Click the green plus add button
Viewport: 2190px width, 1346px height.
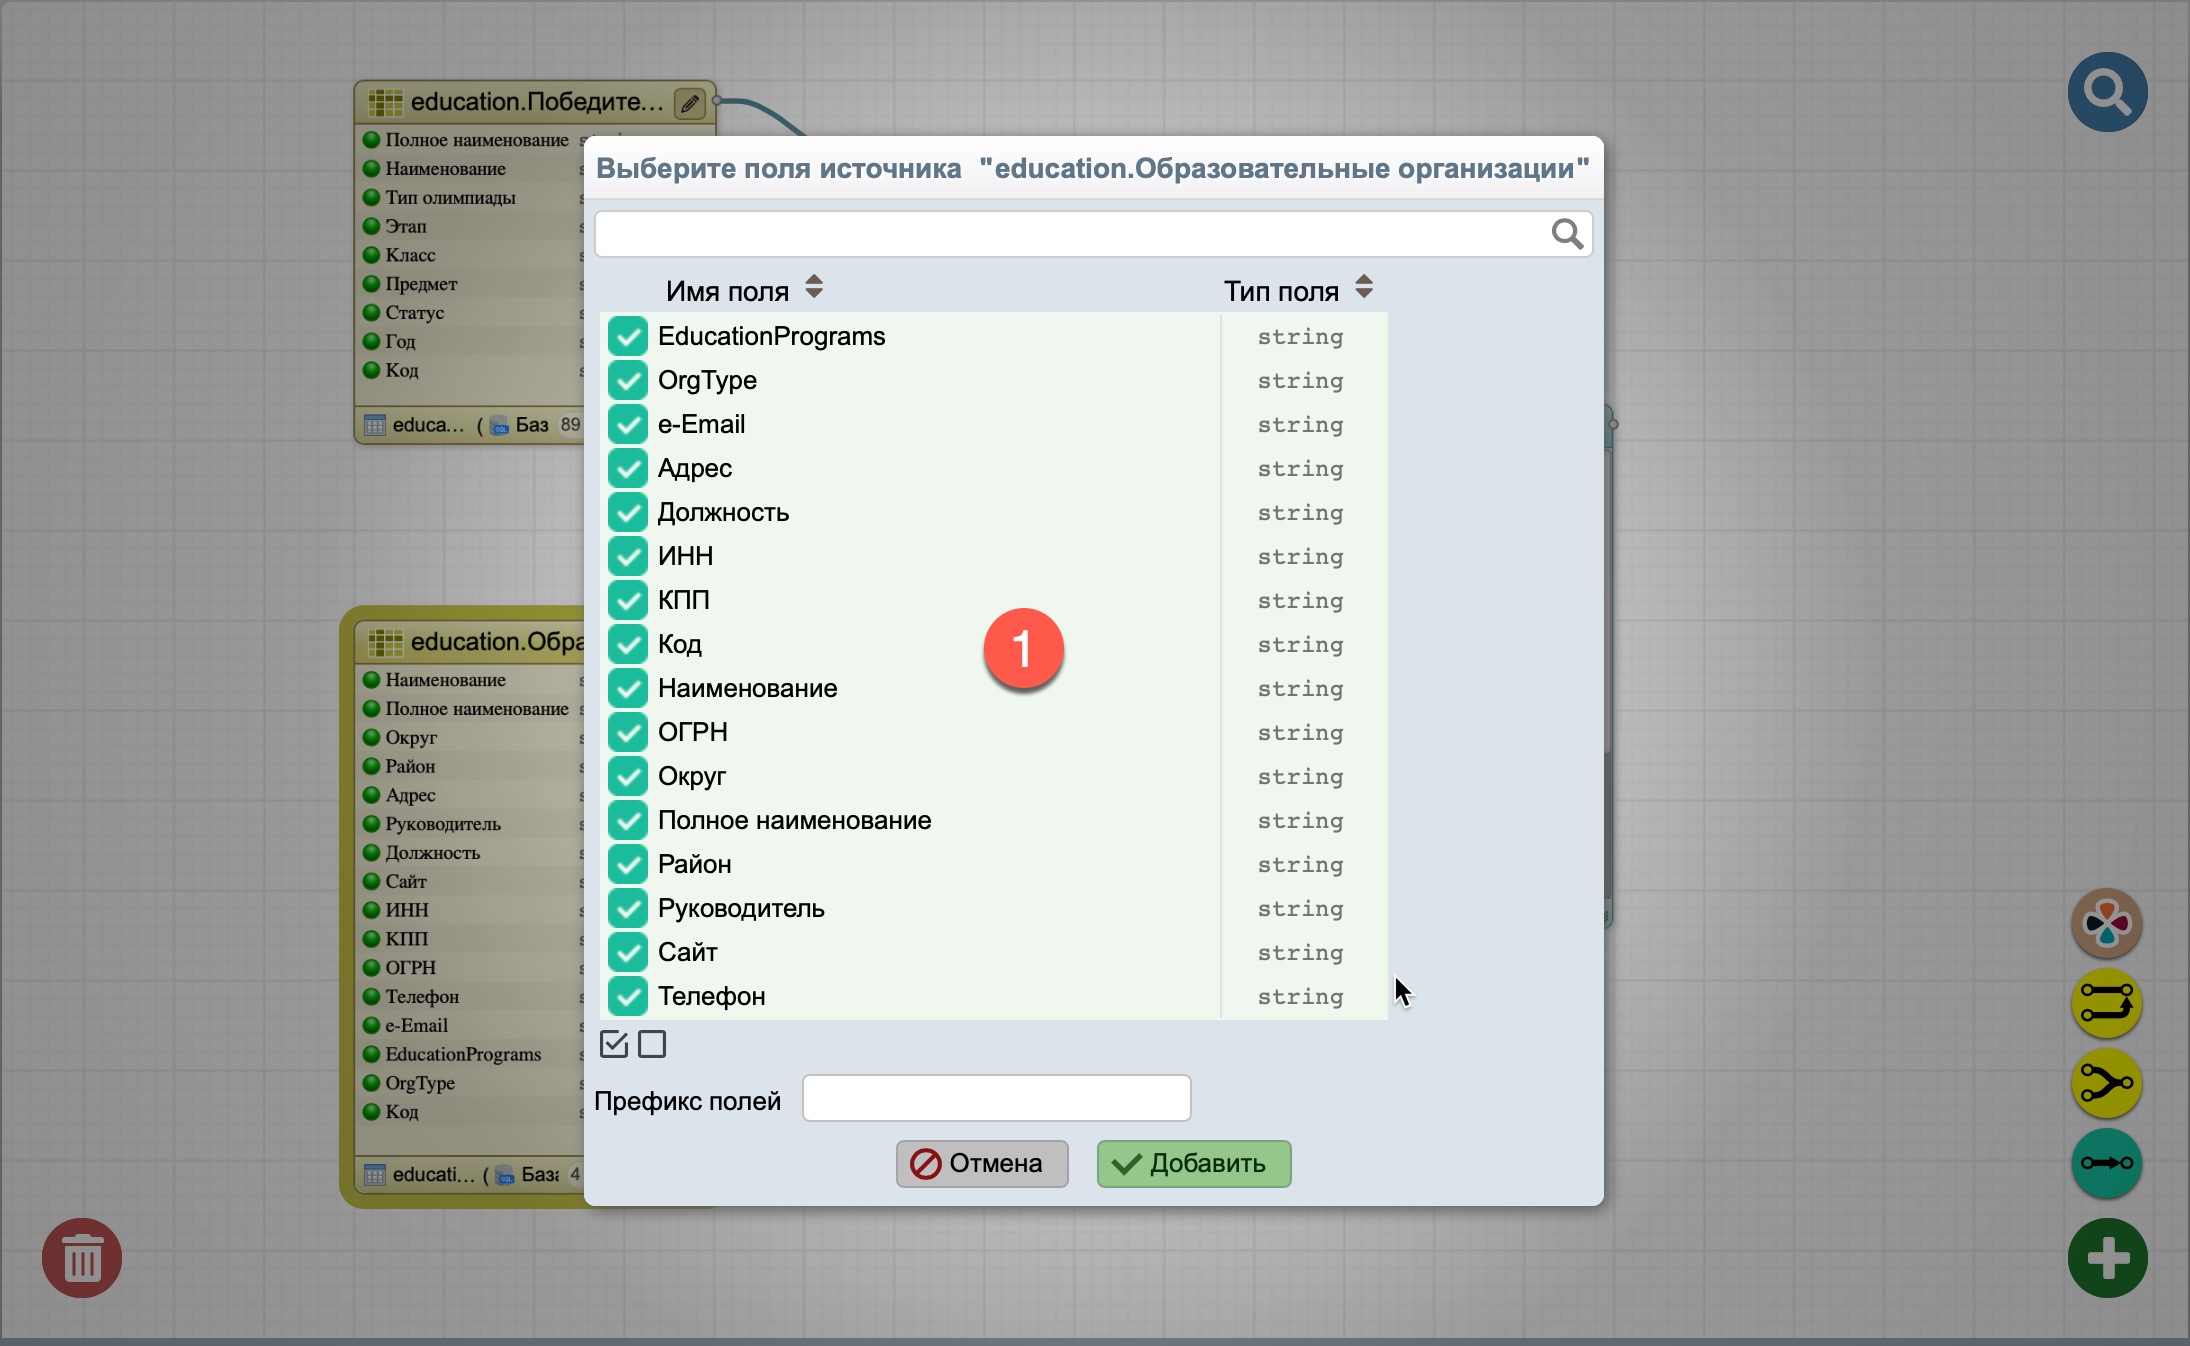pos(2107,1258)
